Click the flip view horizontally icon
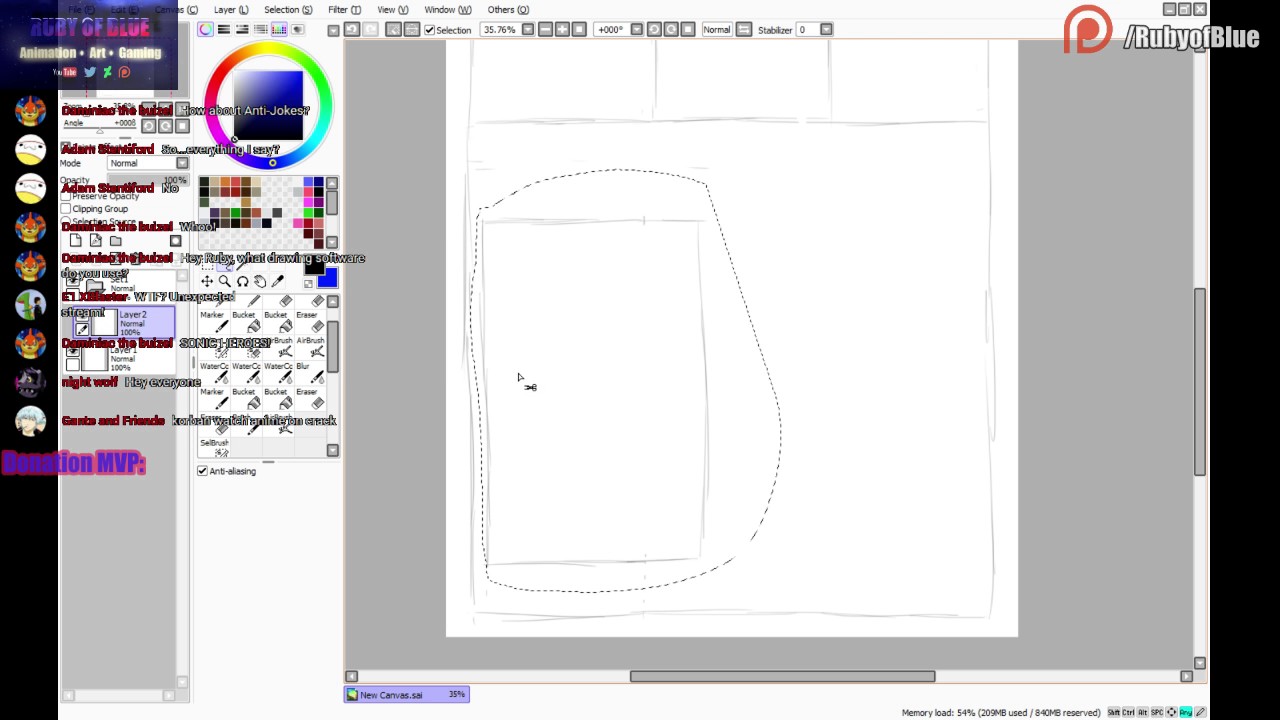The height and width of the screenshot is (720, 1280). tap(744, 30)
